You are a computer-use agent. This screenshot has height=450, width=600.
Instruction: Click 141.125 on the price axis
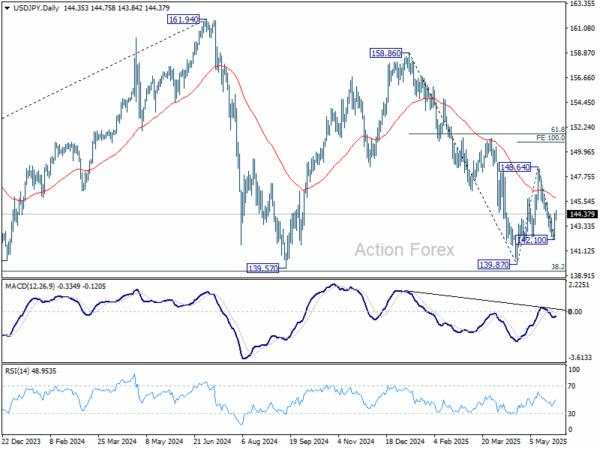pyautogui.click(x=582, y=251)
